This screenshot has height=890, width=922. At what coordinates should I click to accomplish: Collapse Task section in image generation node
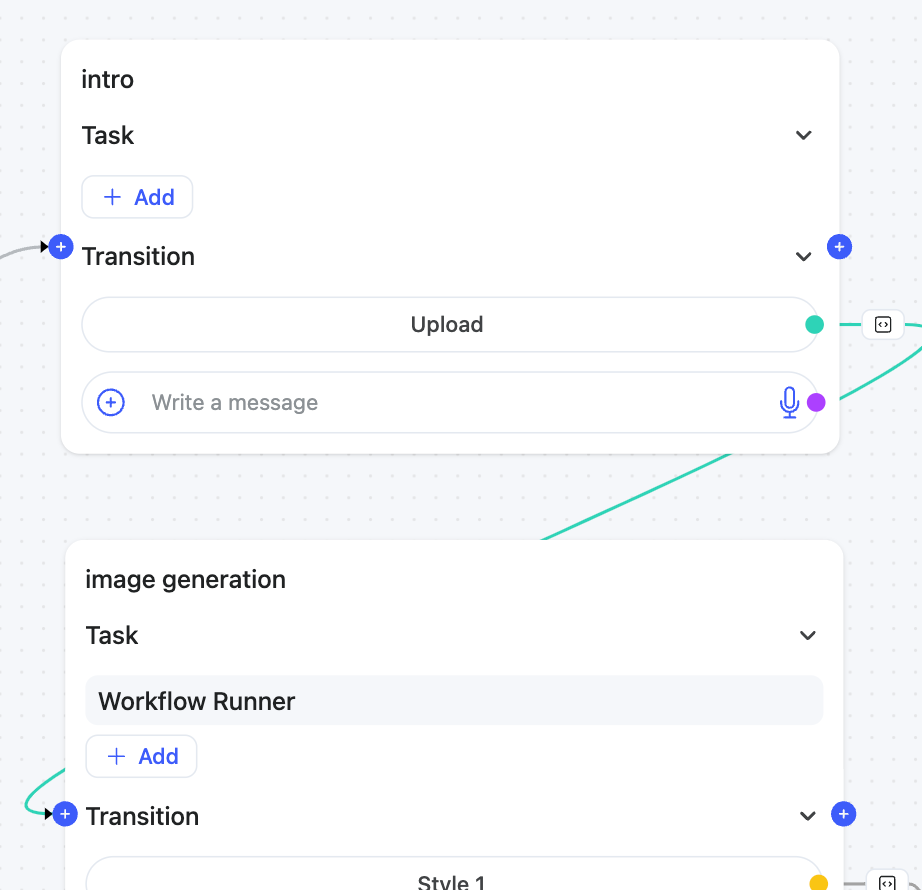click(808, 635)
